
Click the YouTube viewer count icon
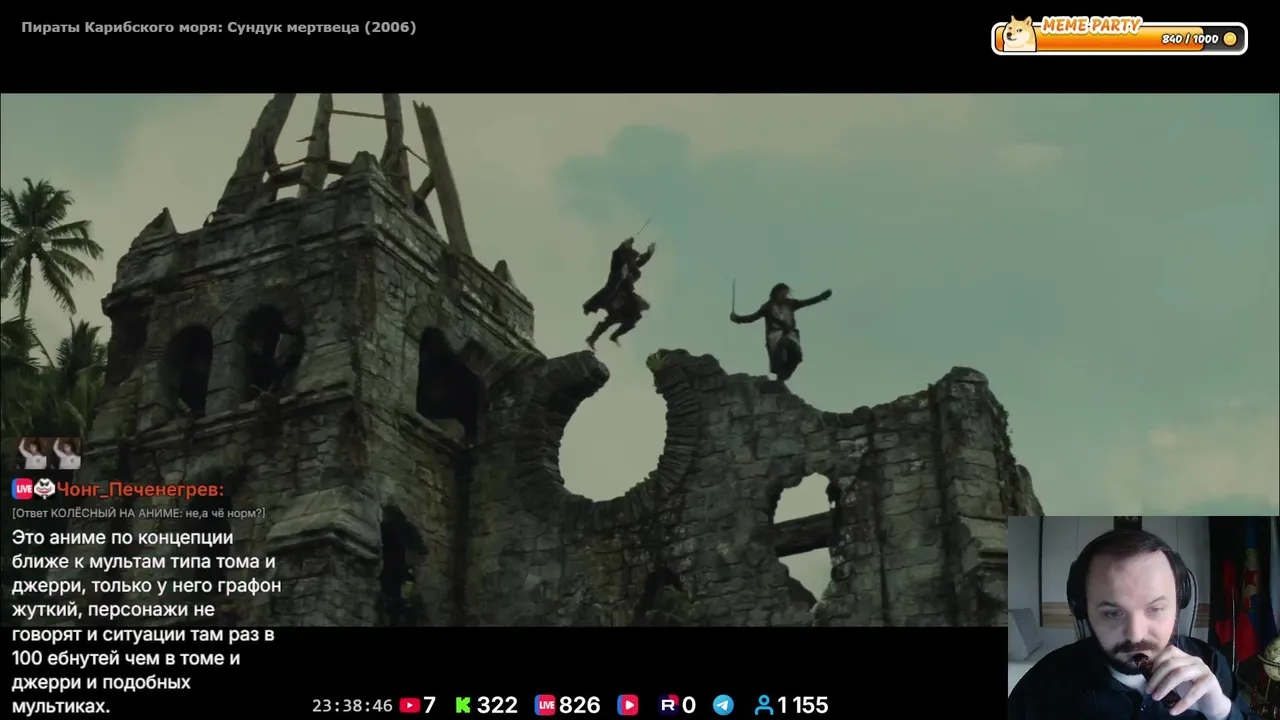pyautogui.click(x=409, y=705)
